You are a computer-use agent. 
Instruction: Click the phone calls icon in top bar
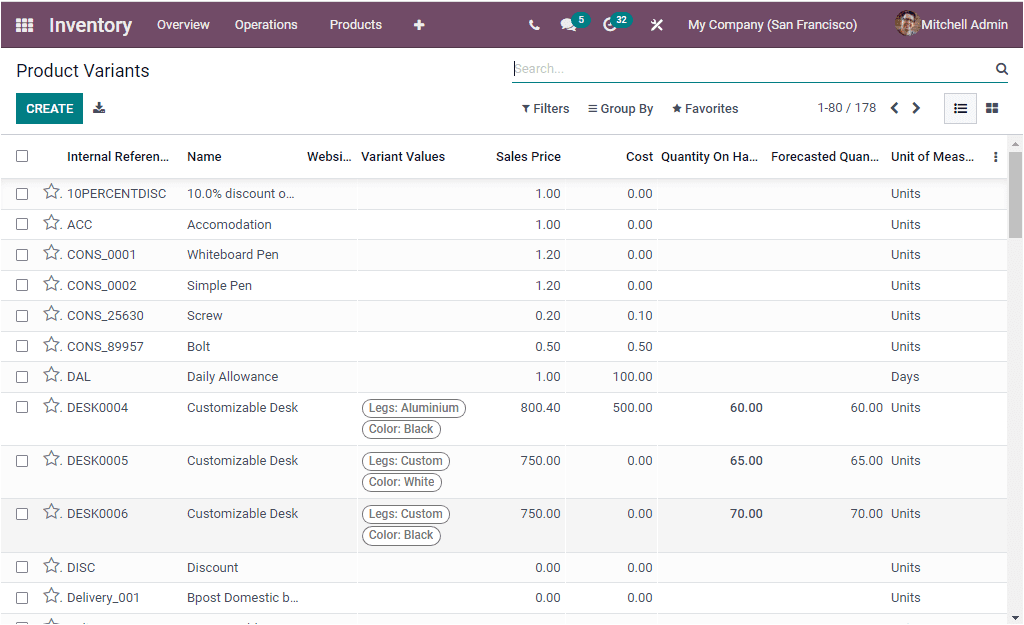534,24
